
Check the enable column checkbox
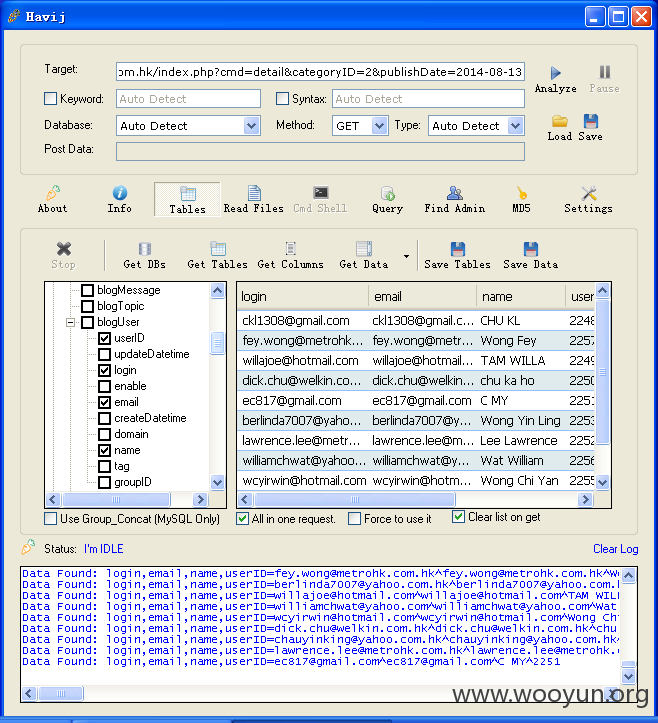pyautogui.click(x=105, y=386)
